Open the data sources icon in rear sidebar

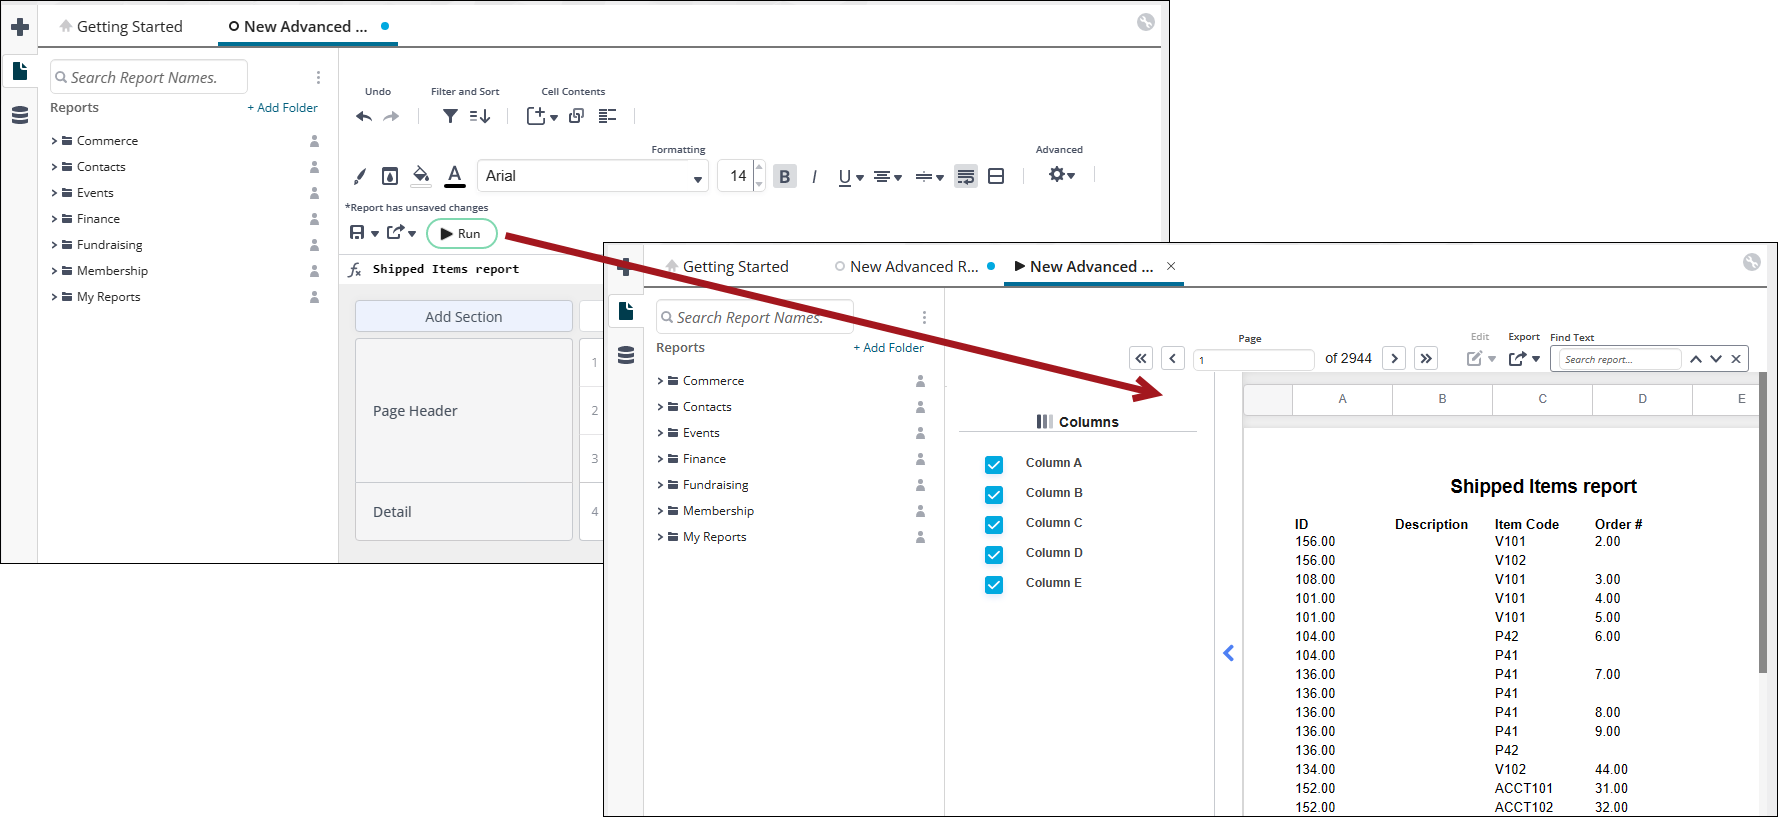(x=19, y=115)
